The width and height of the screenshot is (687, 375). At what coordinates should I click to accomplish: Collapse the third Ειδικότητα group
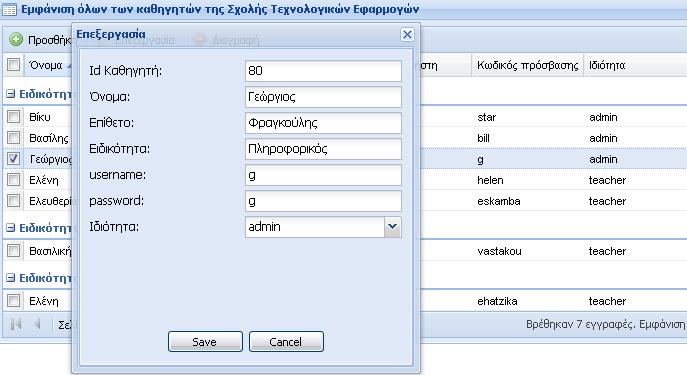coord(11,278)
